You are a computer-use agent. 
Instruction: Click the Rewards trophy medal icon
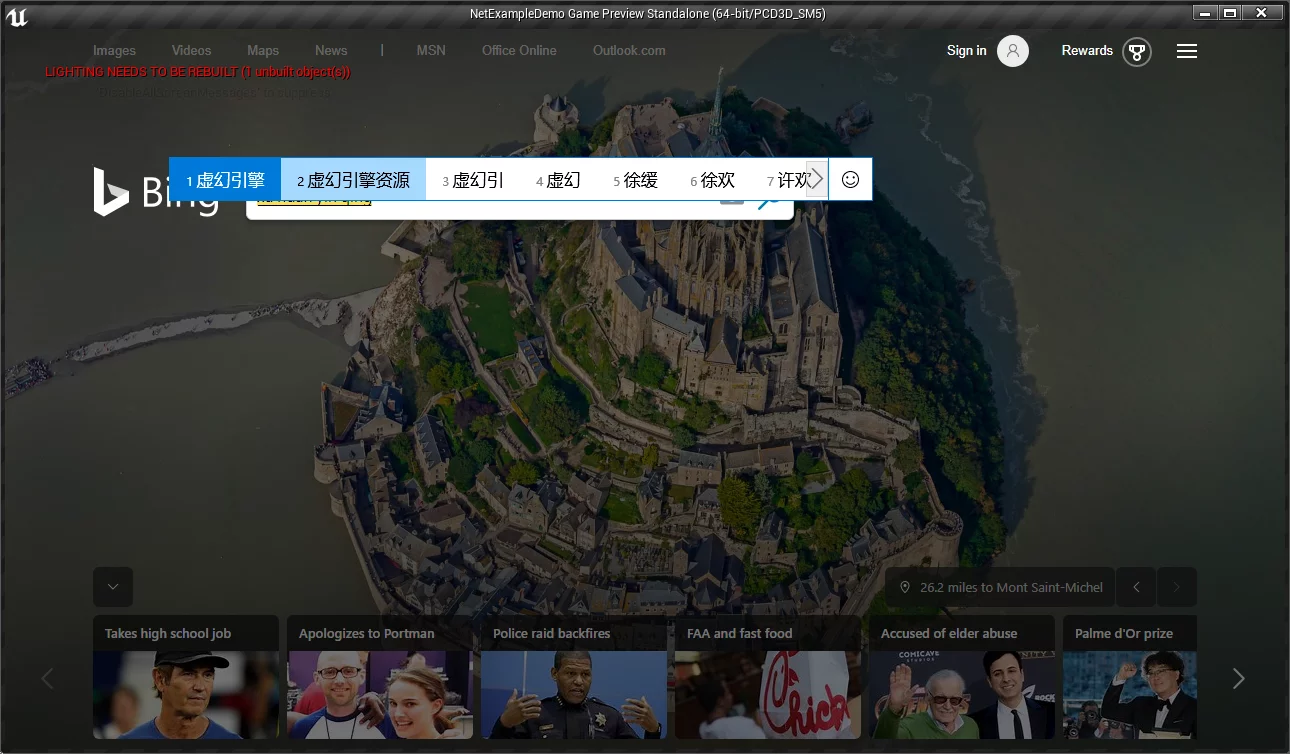point(1136,52)
